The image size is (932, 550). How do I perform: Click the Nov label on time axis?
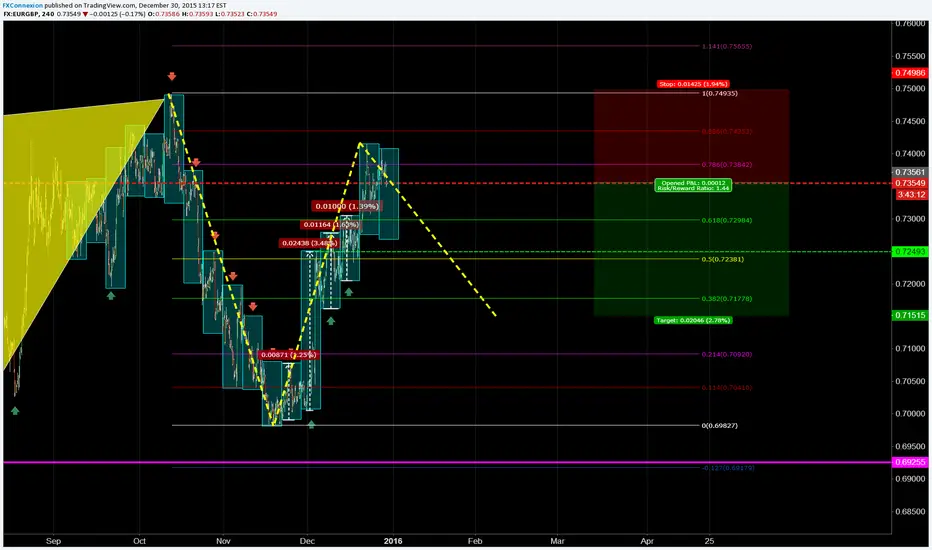tap(223, 541)
